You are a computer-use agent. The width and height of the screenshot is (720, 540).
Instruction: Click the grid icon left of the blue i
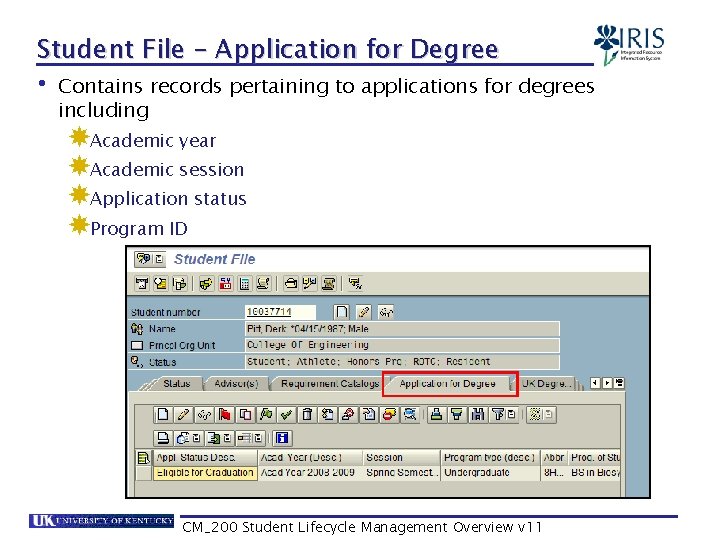[244, 438]
